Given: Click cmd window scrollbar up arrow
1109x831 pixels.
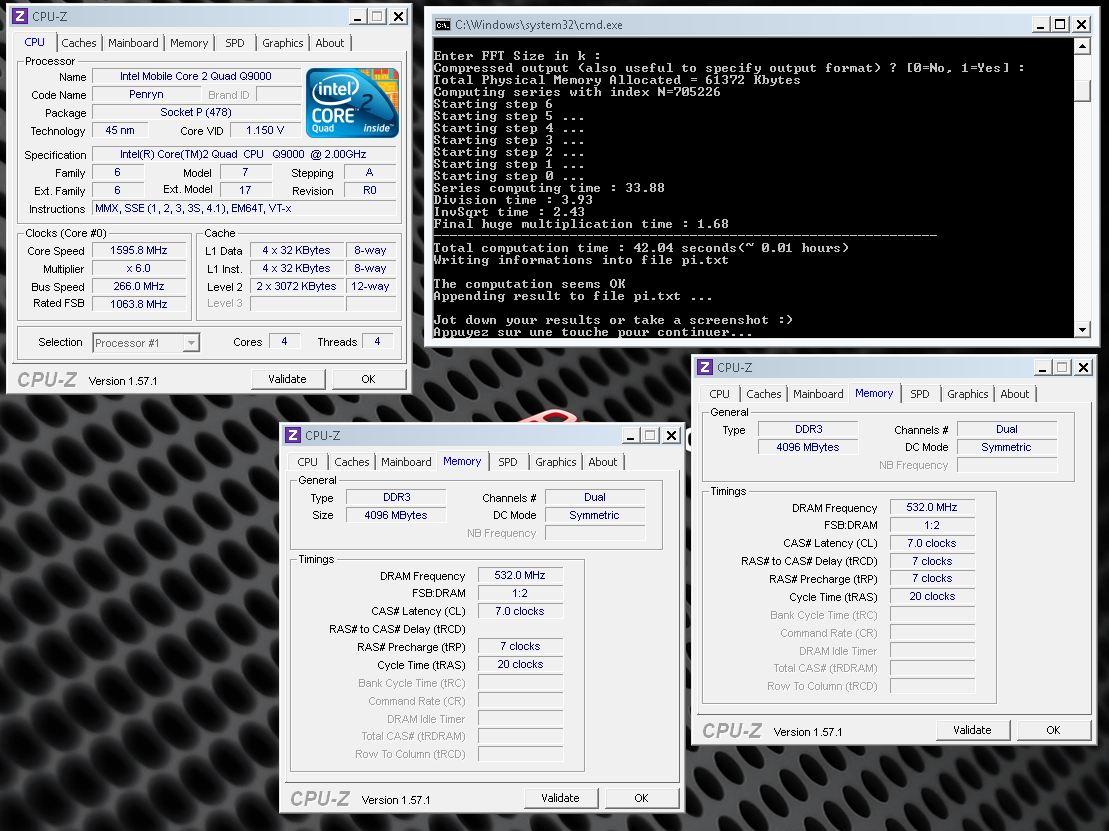Looking at the screenshot, I should (1081, 46).
